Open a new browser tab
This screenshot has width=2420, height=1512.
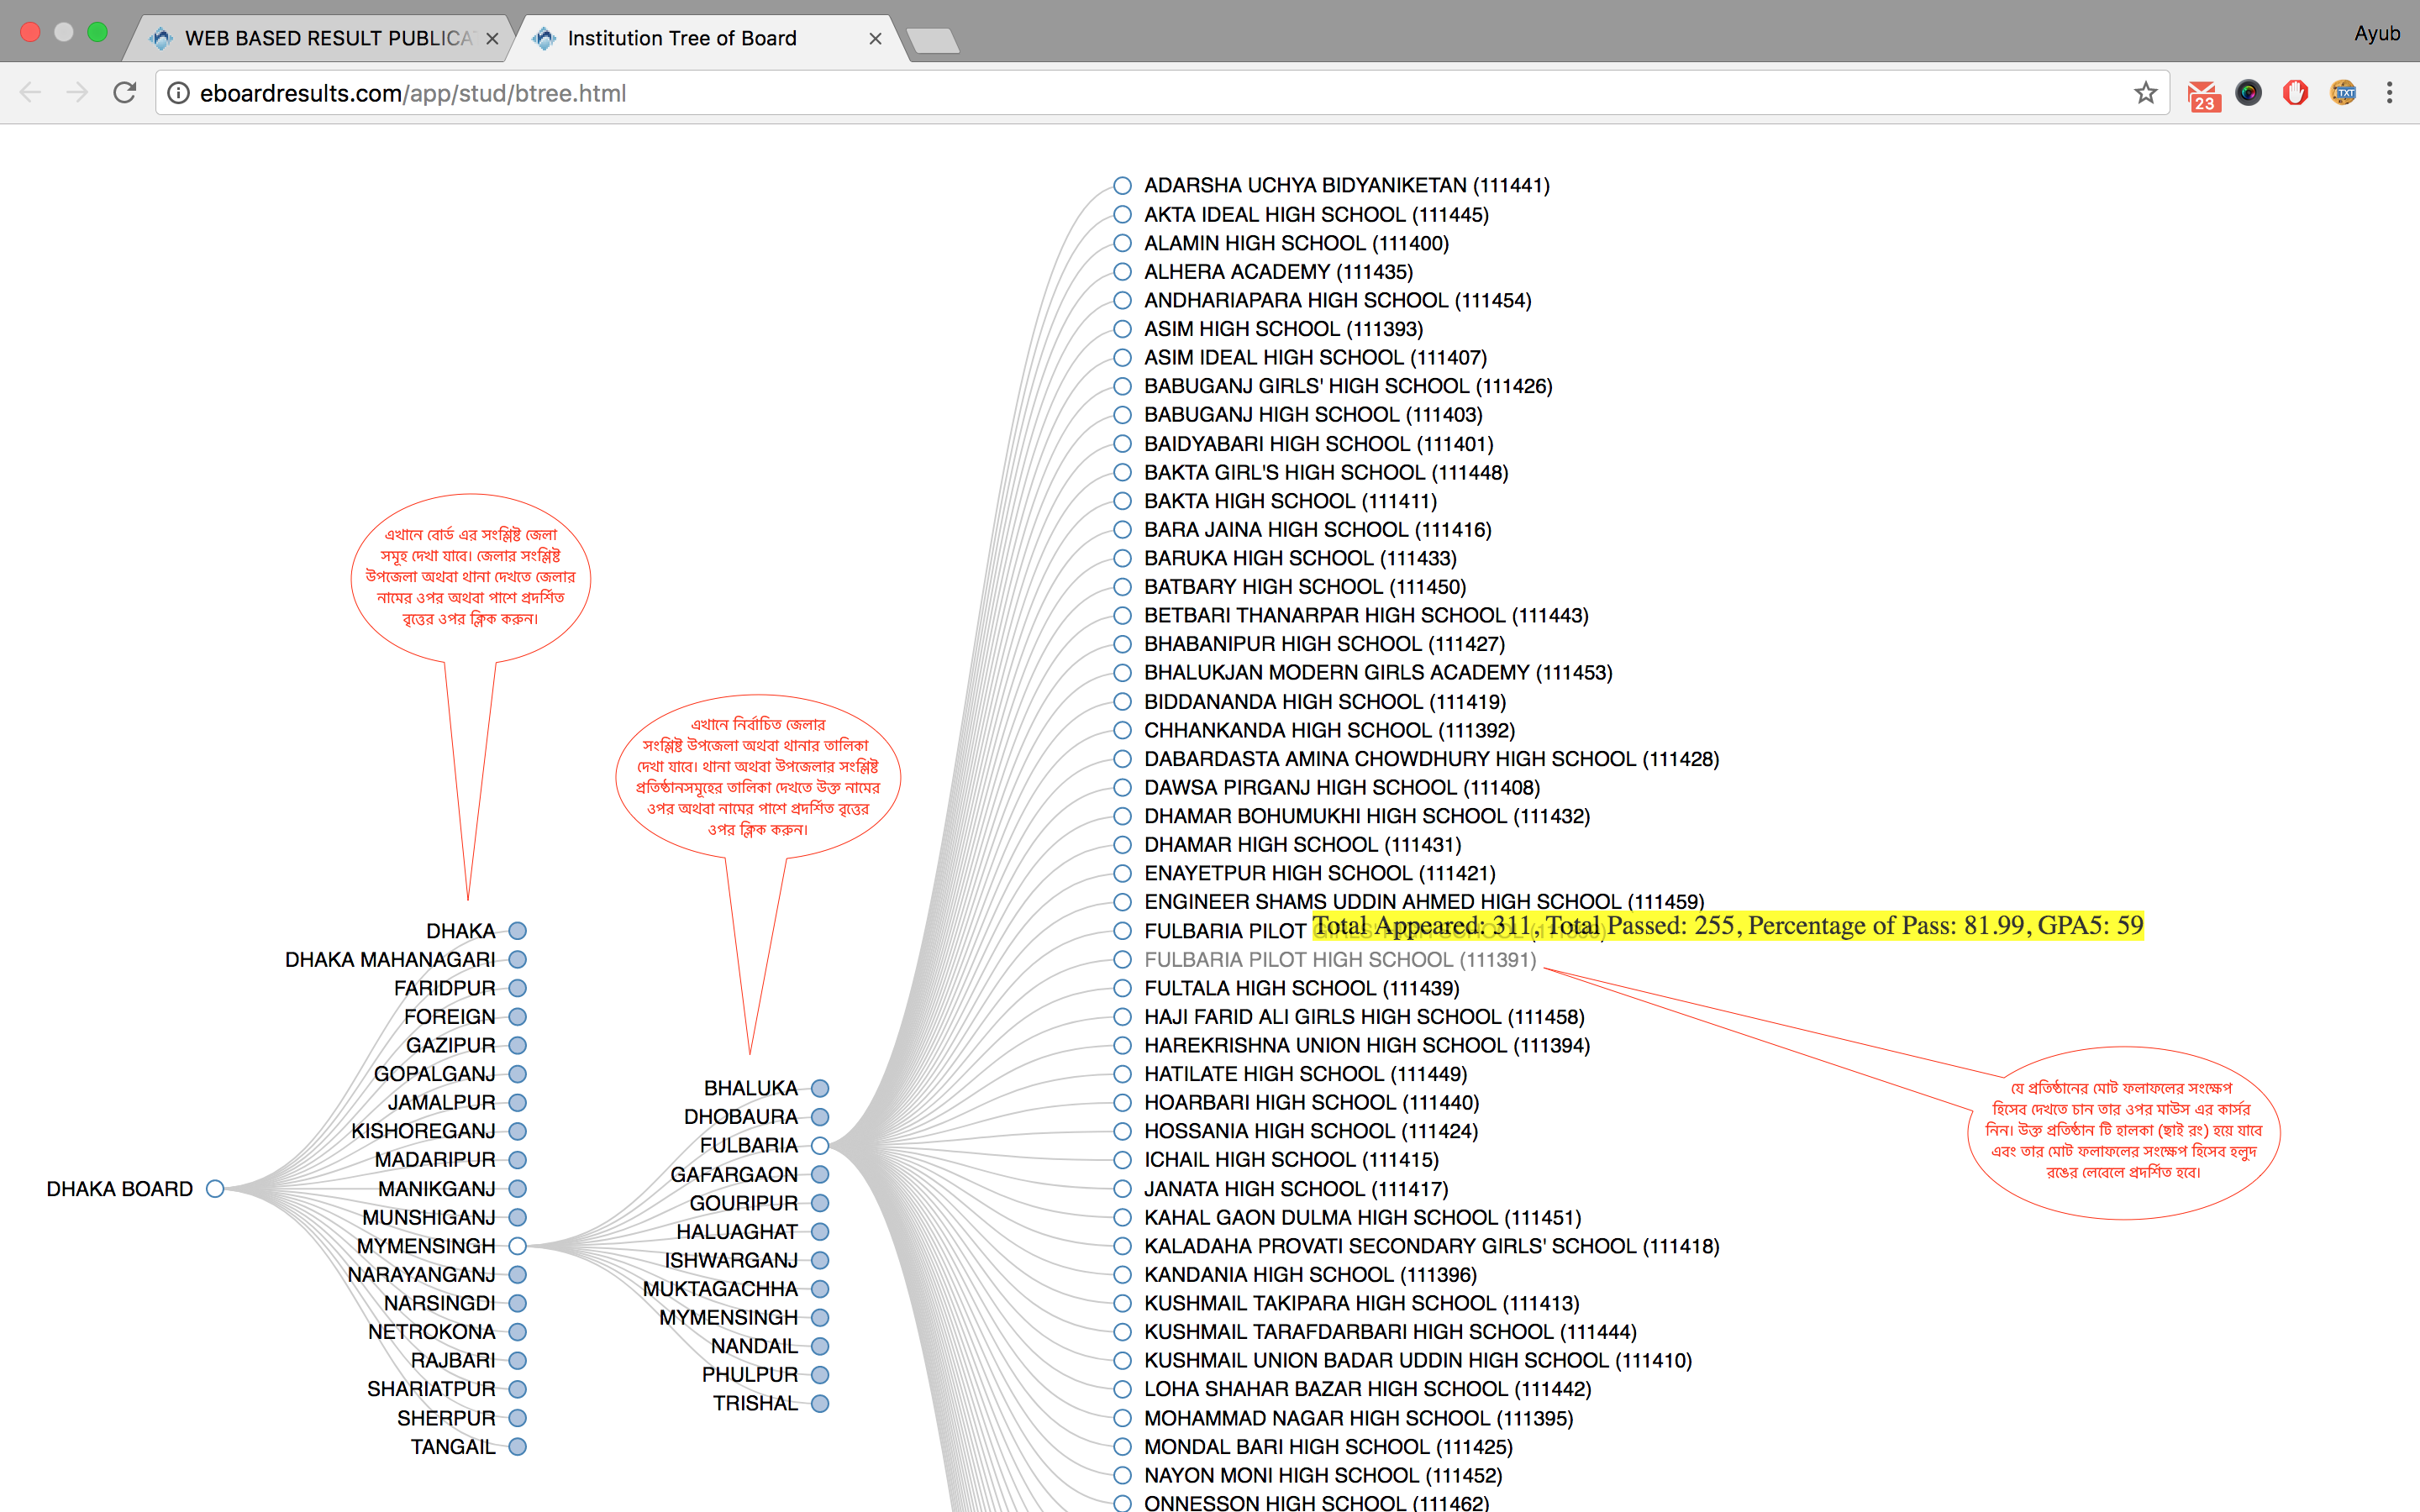tap(933, 40)
